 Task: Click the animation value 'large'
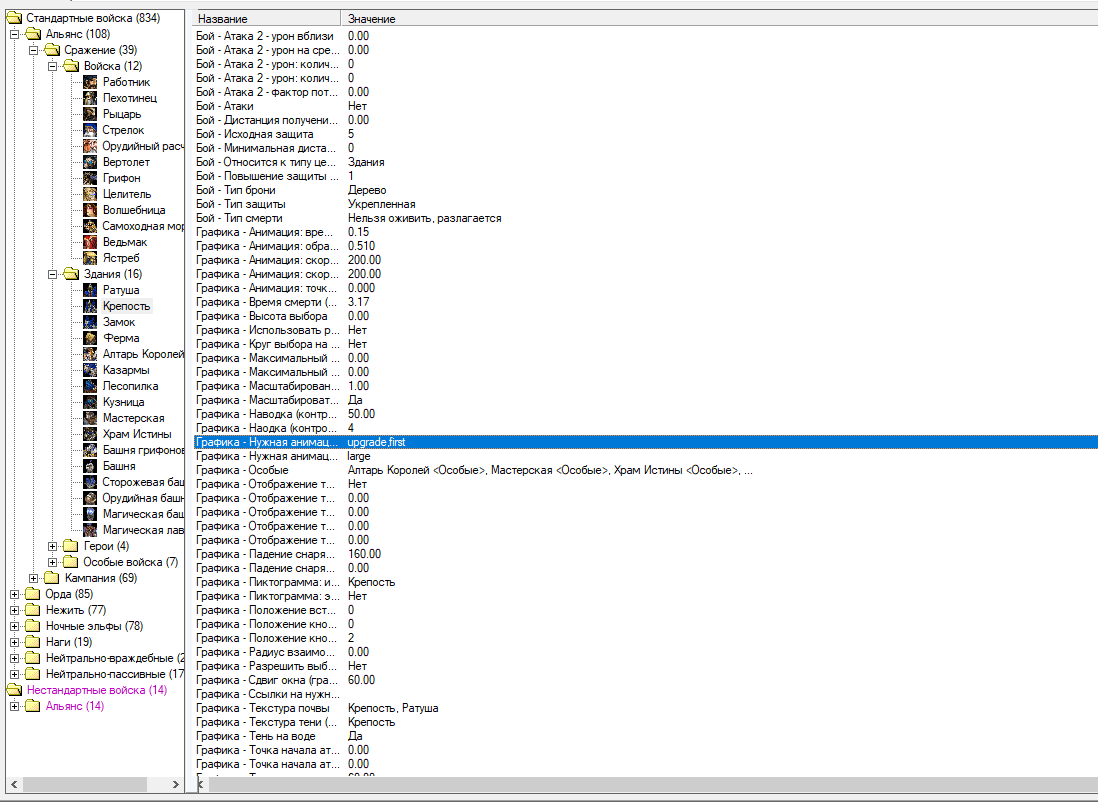click(359, 456)
